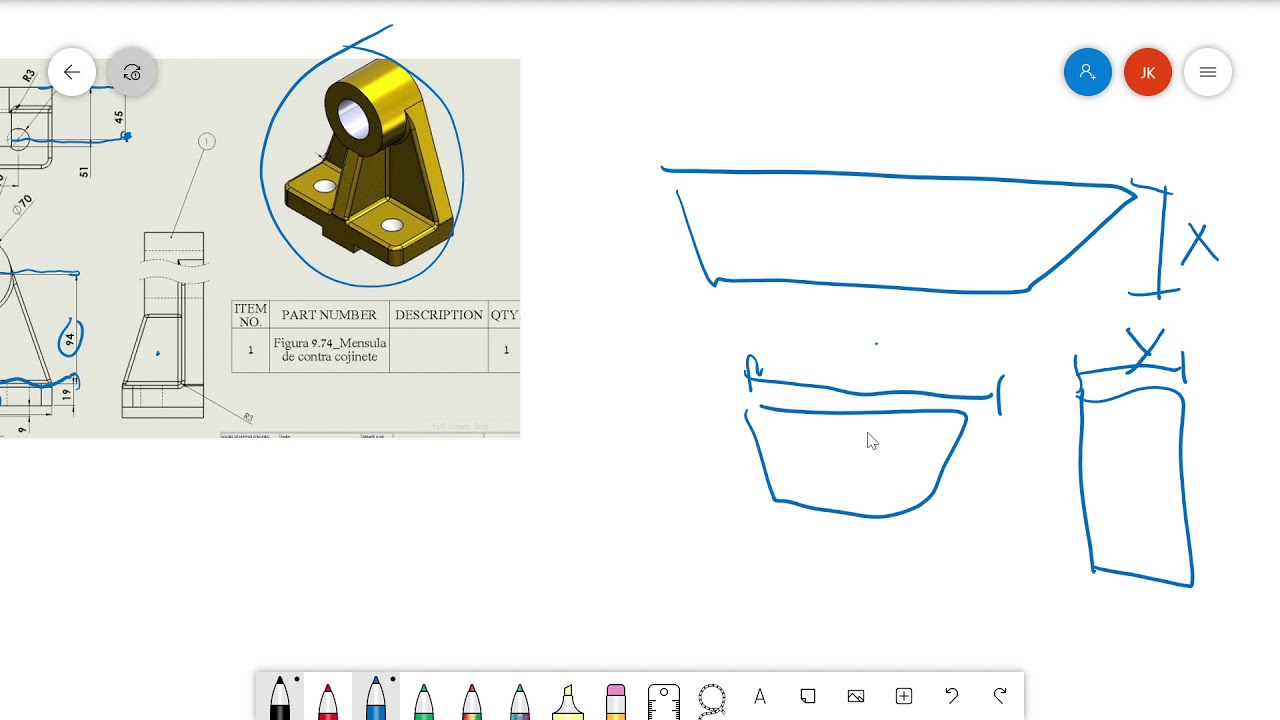The width and height of the screenshot is (1280, 720).
Task: Go back with the arrow button
Action: click(x=72, y=72)
